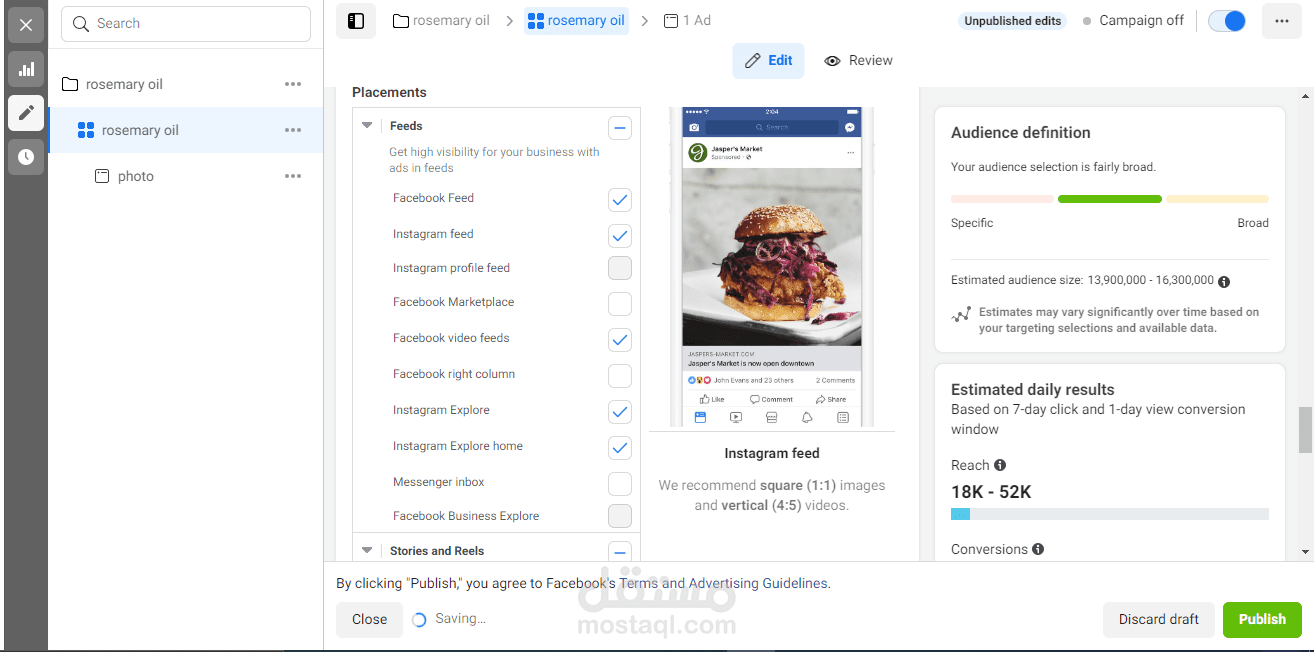Open options for rosemary oil campaign row

tap(293, 84)
